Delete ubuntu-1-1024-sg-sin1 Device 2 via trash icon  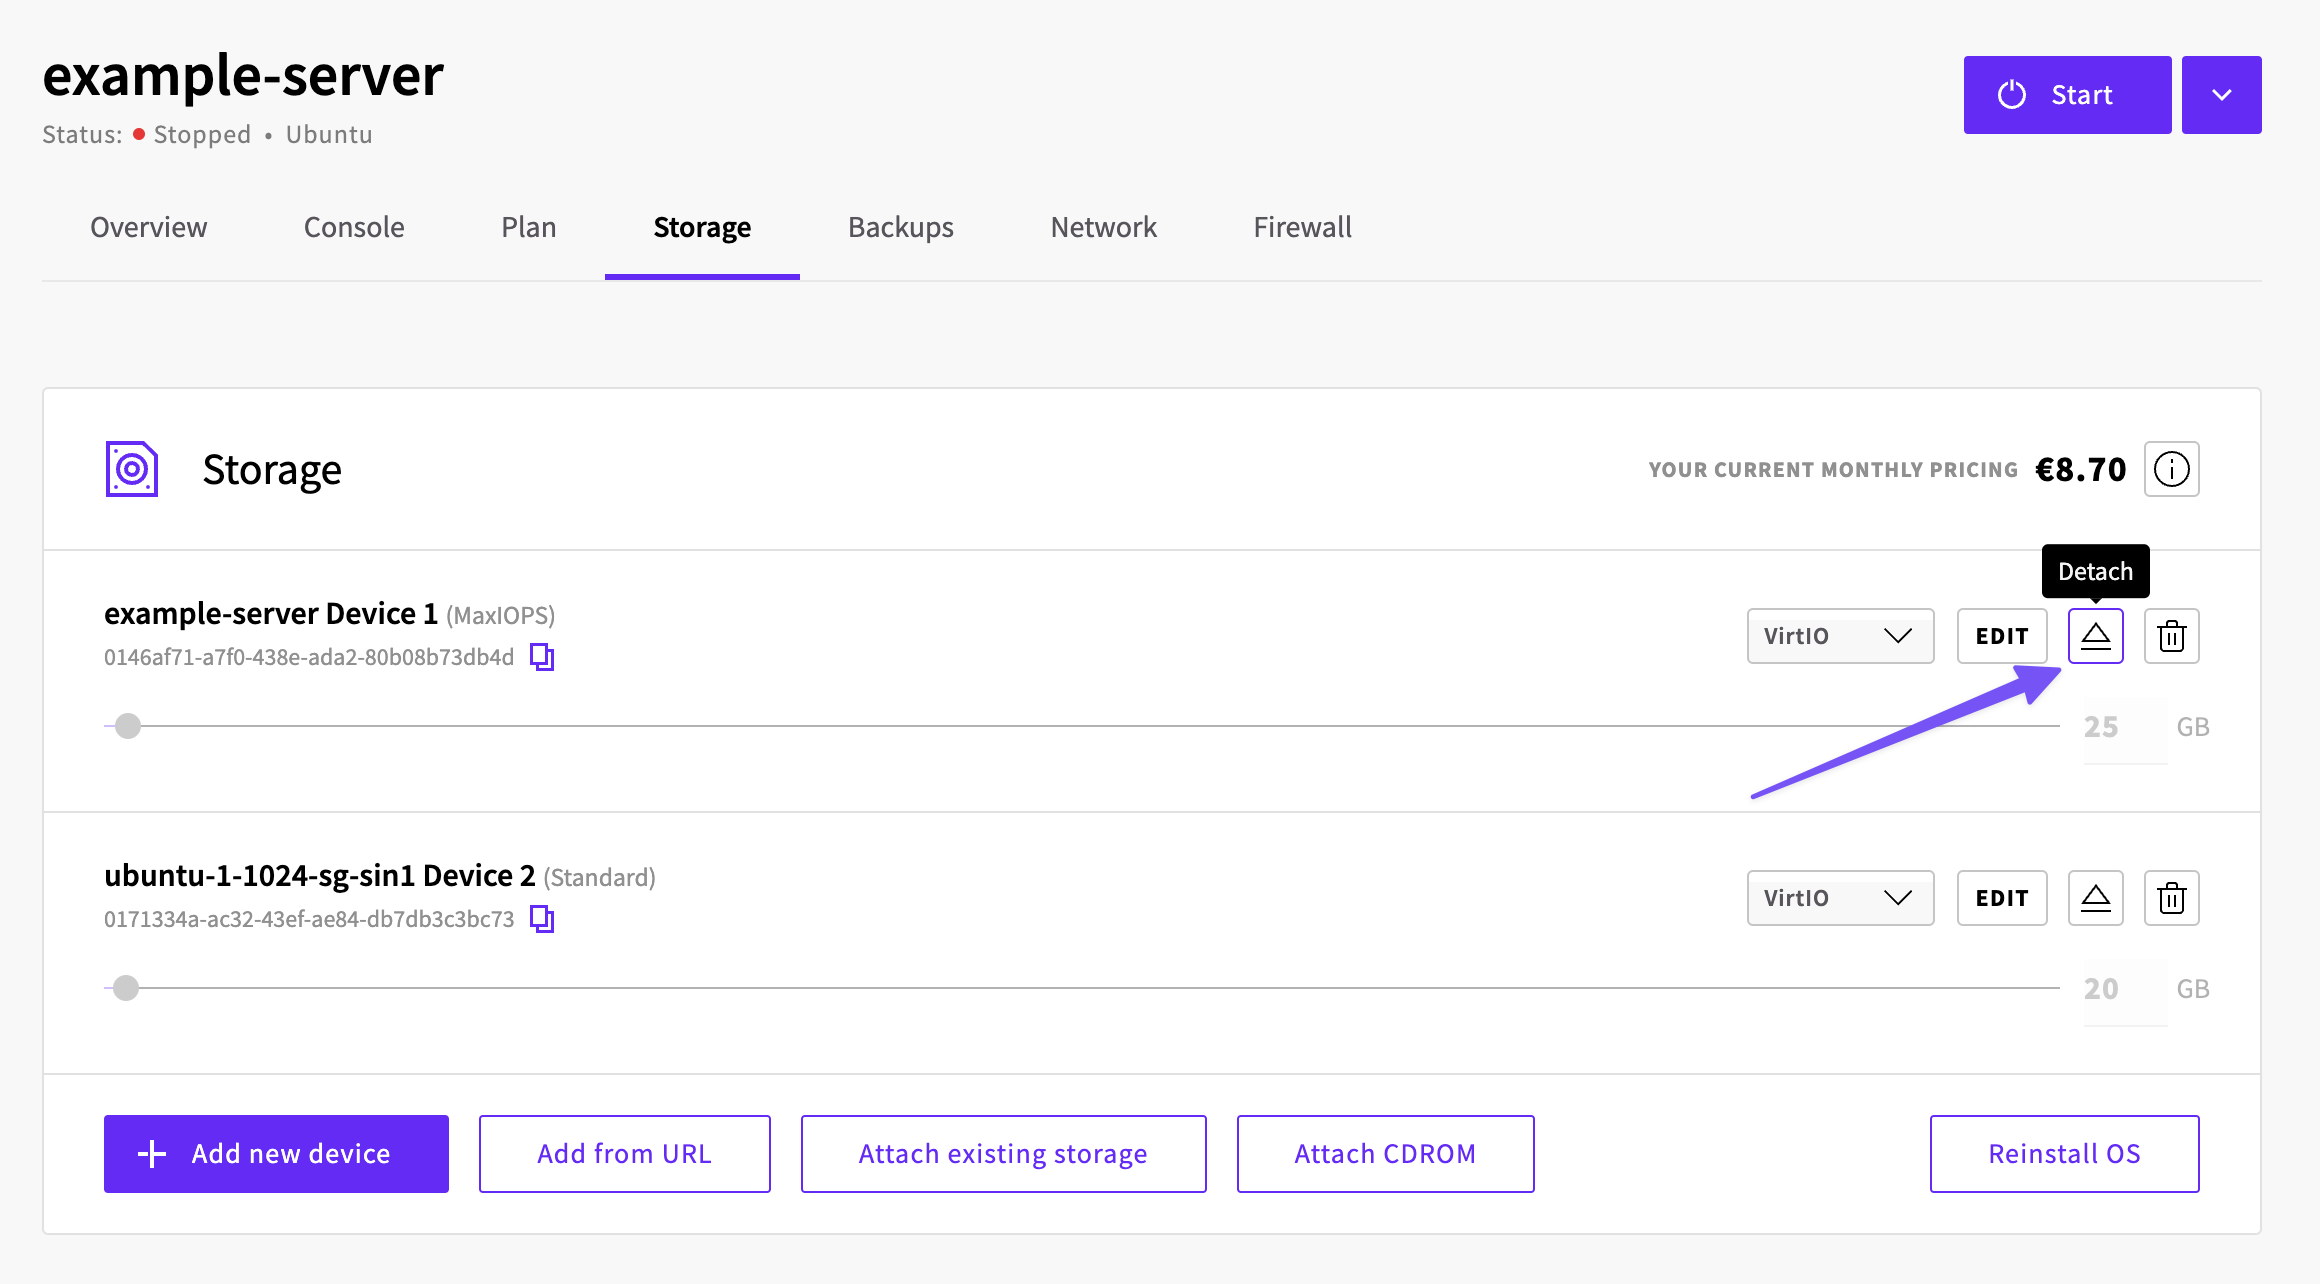pyautogui.click(x=2171, y=898)
